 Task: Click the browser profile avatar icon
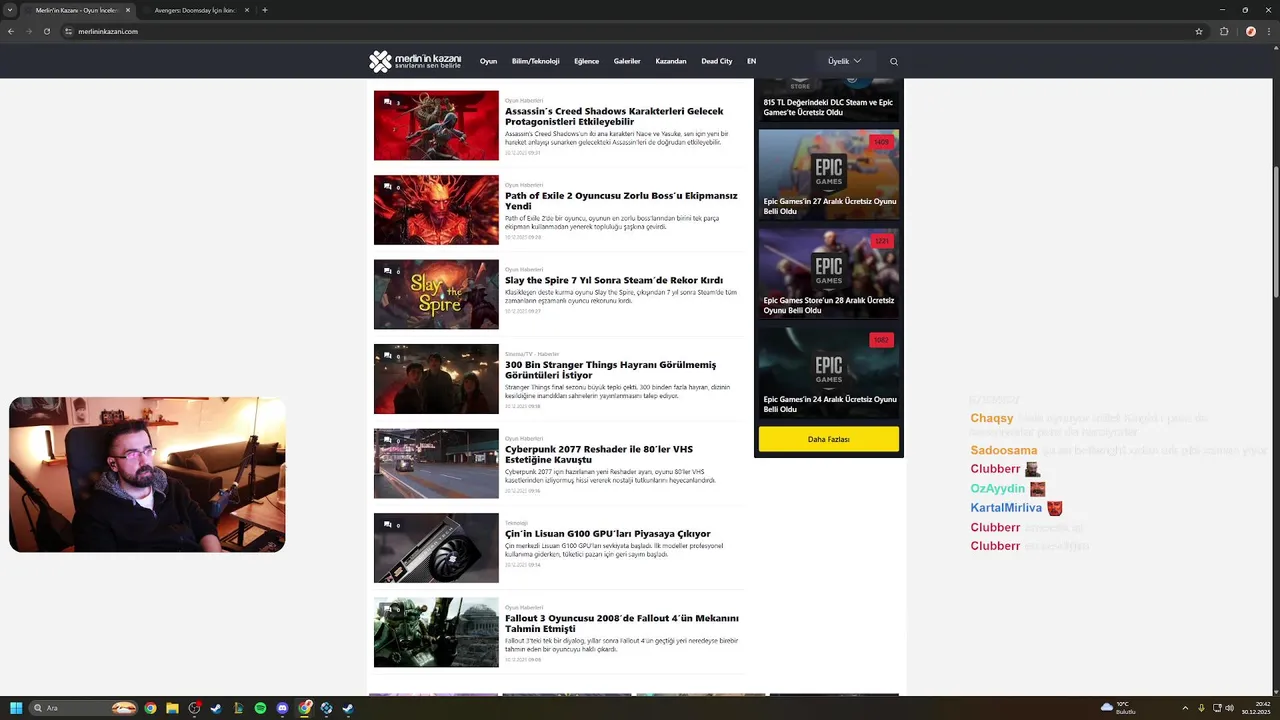(x=1250, y=31)
